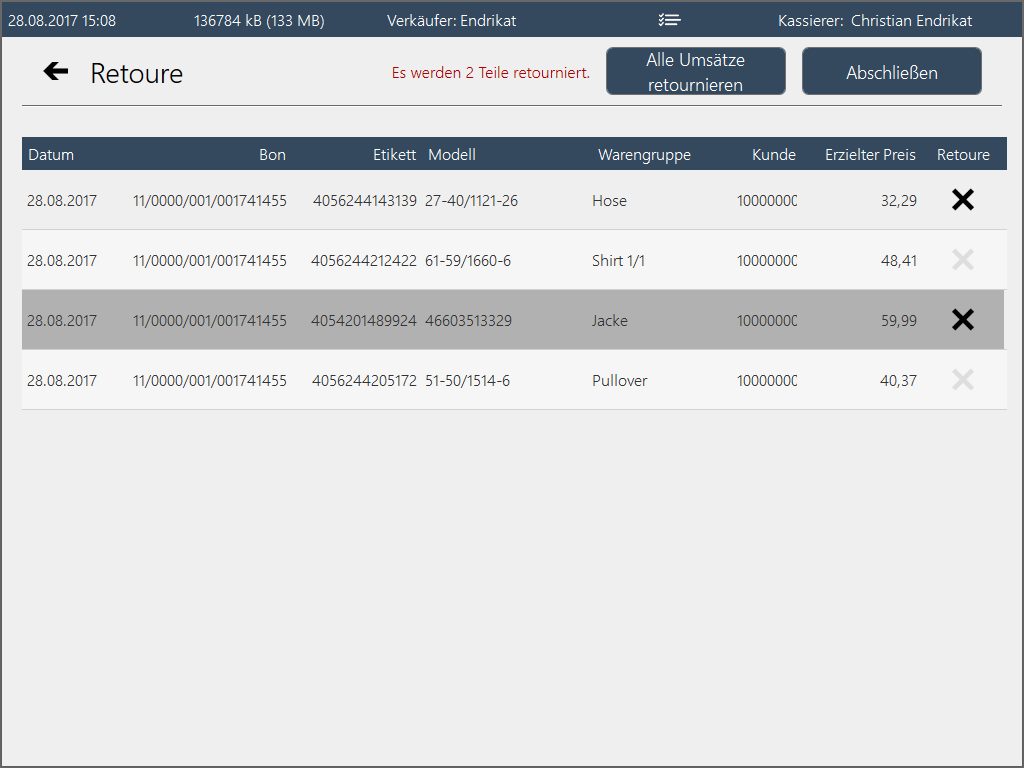Click the Erzielter Preis column header
Screen dimensions: 1024x768
coord(870,155)
